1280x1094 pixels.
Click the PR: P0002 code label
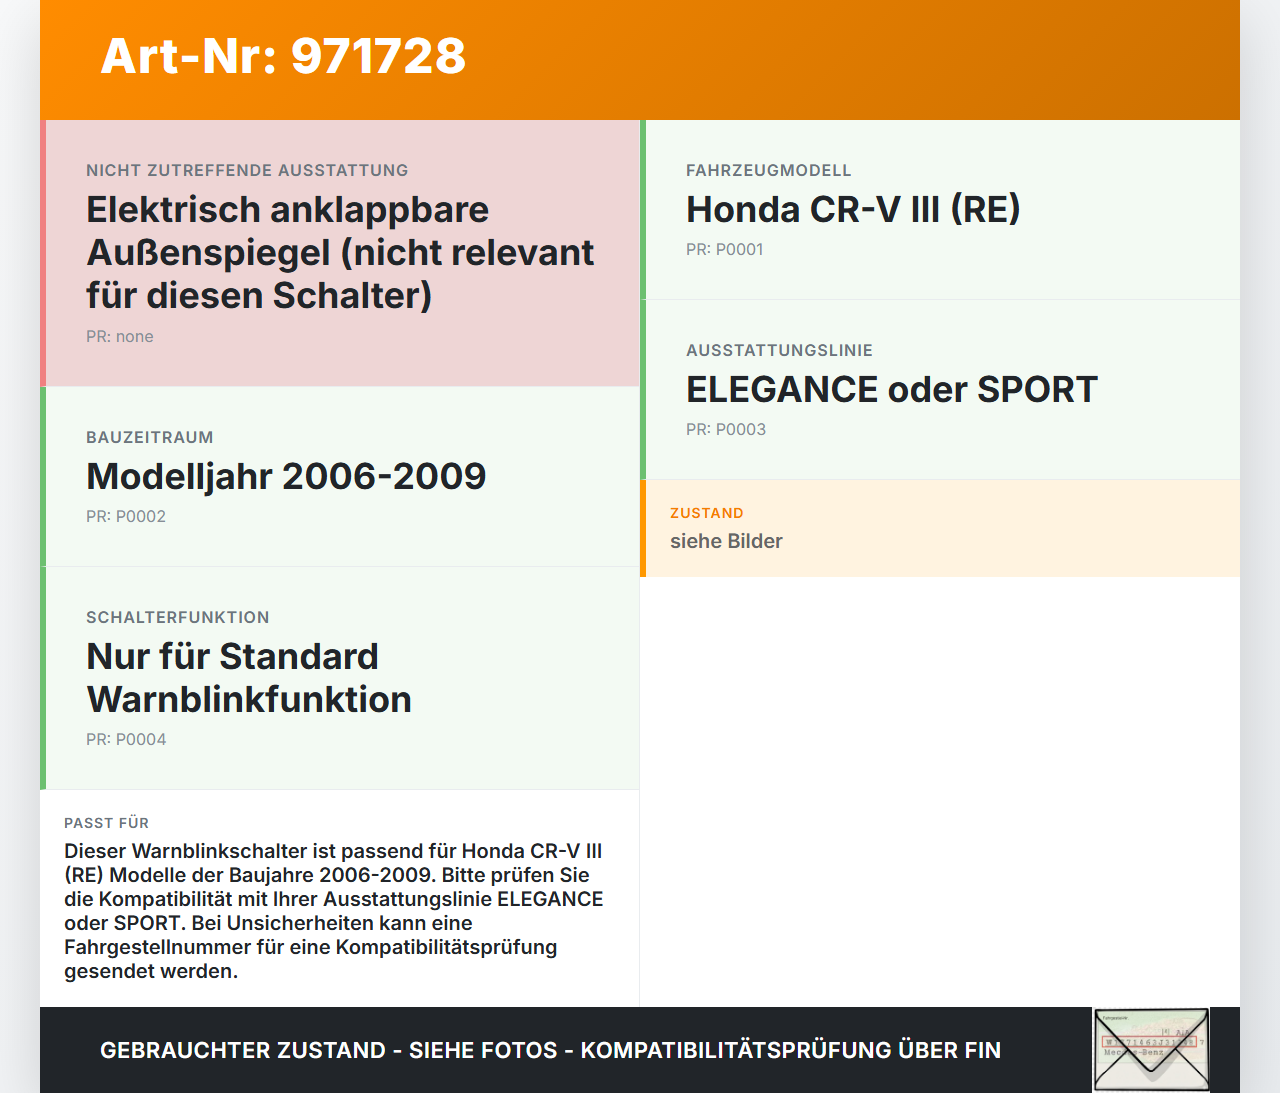126,516
